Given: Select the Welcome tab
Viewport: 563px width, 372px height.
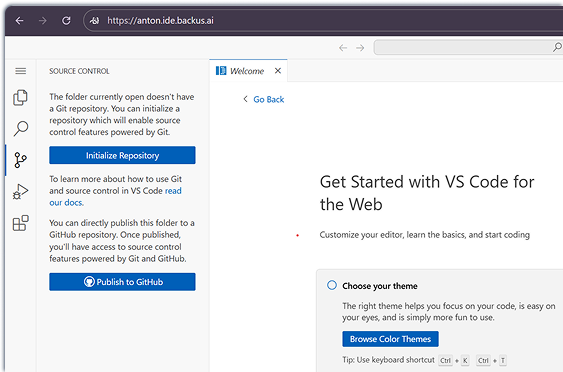Looking at the screenshot, I should 248,71.
